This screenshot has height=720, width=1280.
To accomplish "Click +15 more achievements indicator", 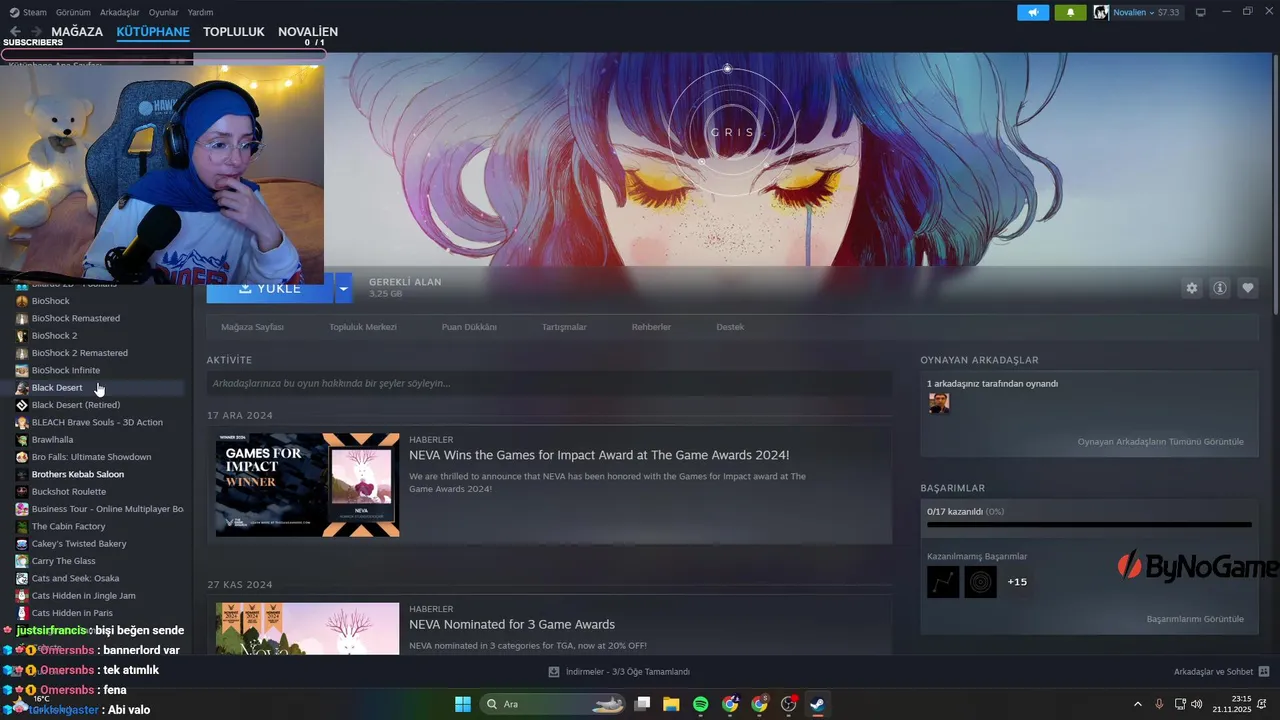I will coord(1017,582).
